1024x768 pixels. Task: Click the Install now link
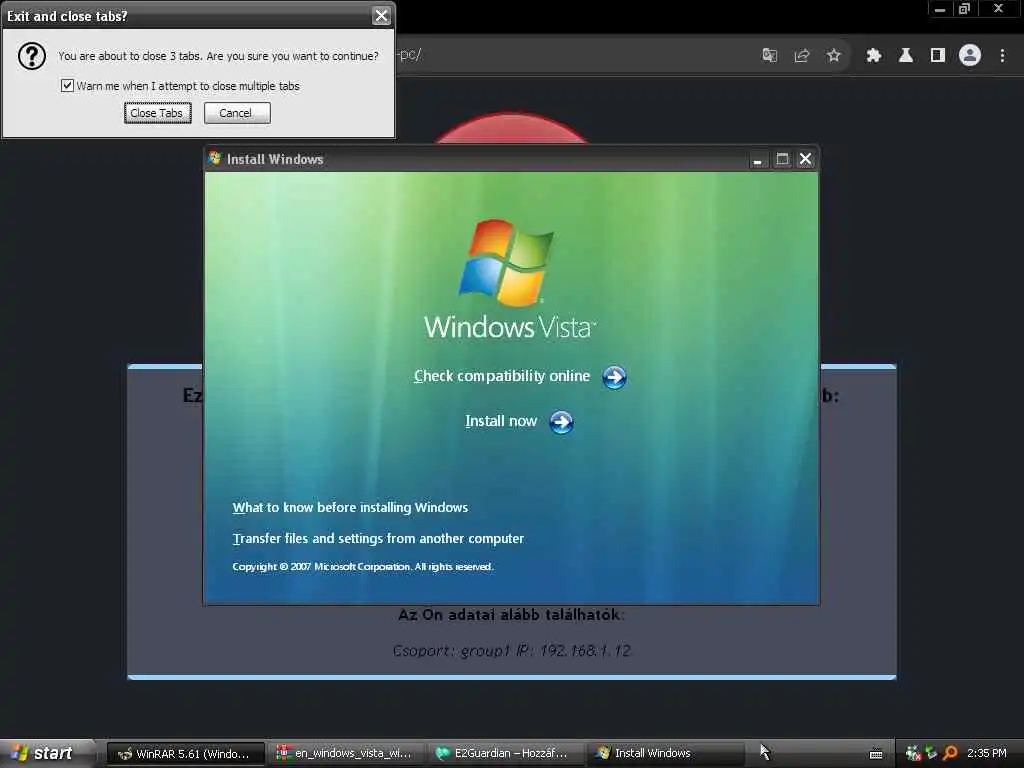[501, 421]
